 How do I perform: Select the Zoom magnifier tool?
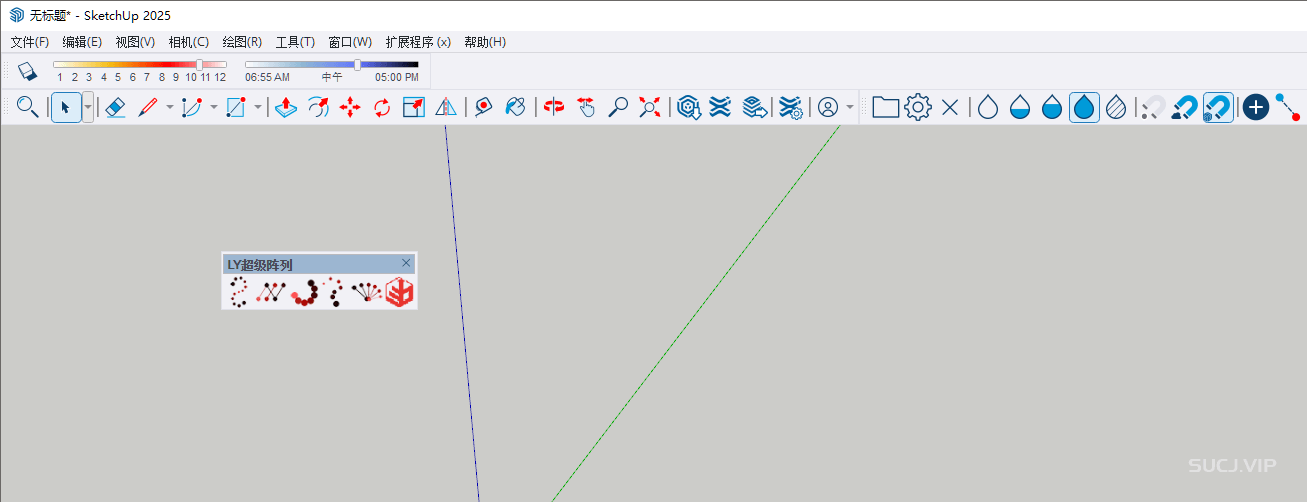tap(618, 107)
